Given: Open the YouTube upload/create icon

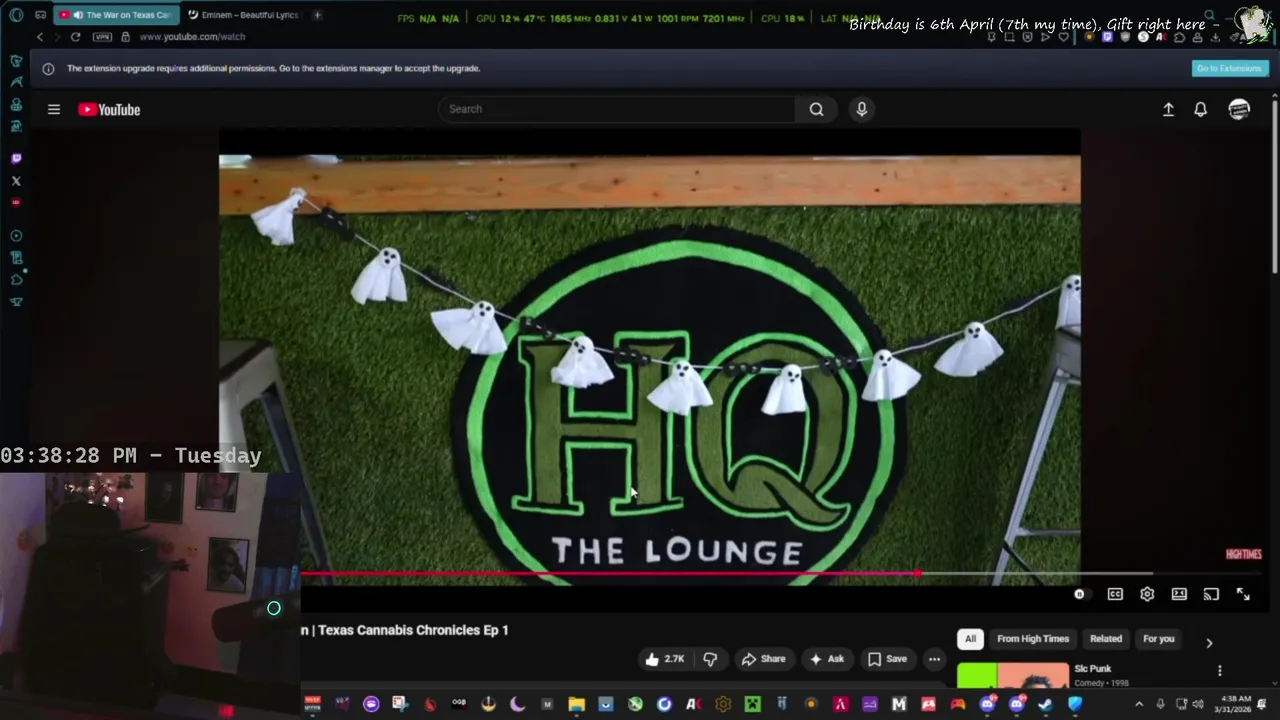Looking at the screenshot, I should click(x=1168, y=110).
